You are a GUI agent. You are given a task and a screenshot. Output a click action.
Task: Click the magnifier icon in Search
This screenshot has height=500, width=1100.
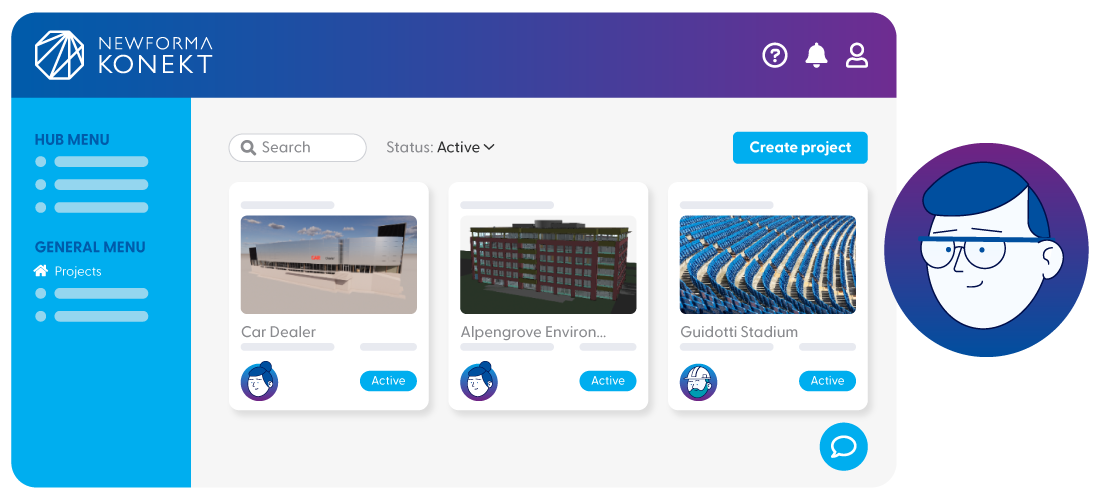point(248,148)
